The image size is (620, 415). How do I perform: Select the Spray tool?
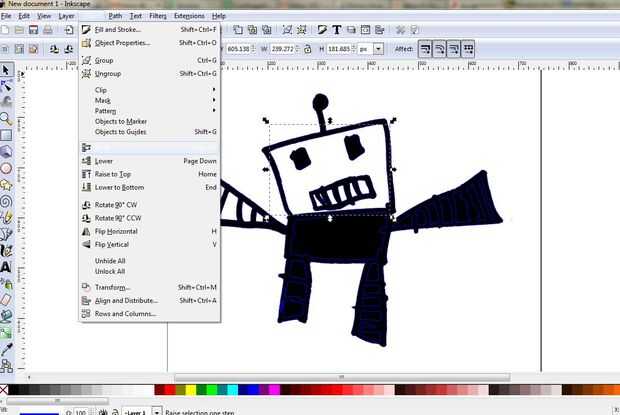tap(6, 283)
